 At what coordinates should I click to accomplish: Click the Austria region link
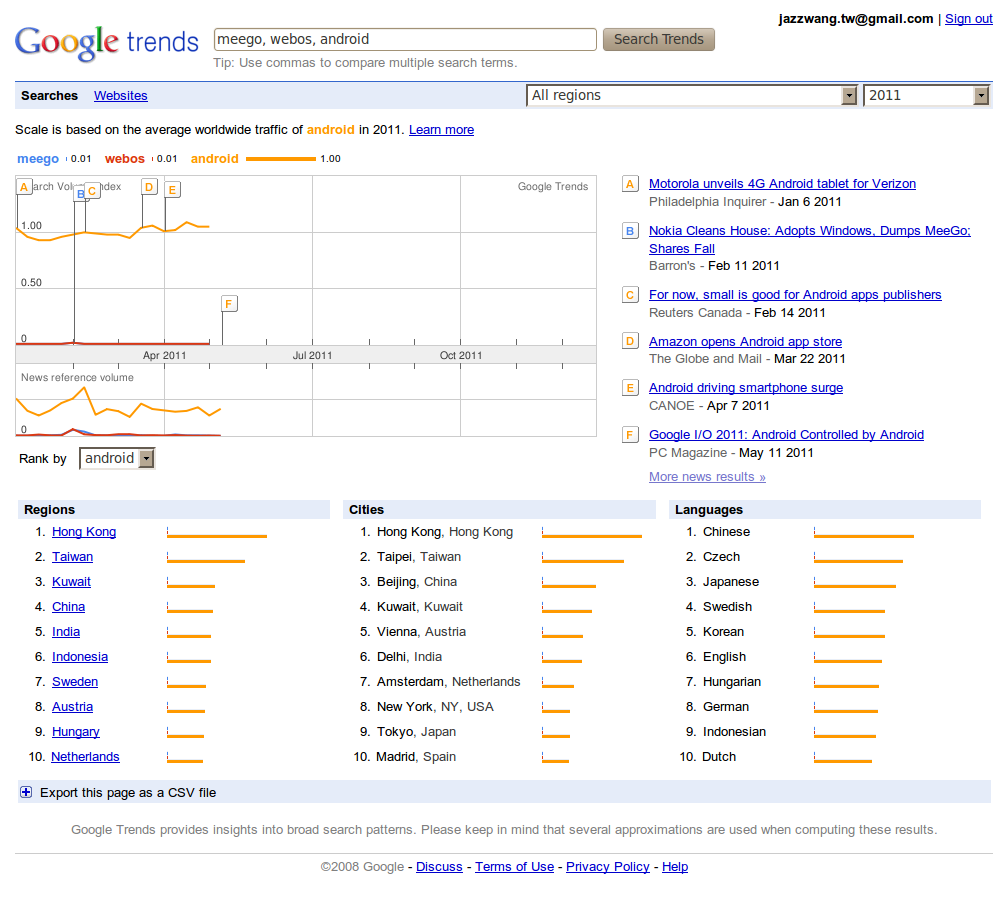coord(73,707)
